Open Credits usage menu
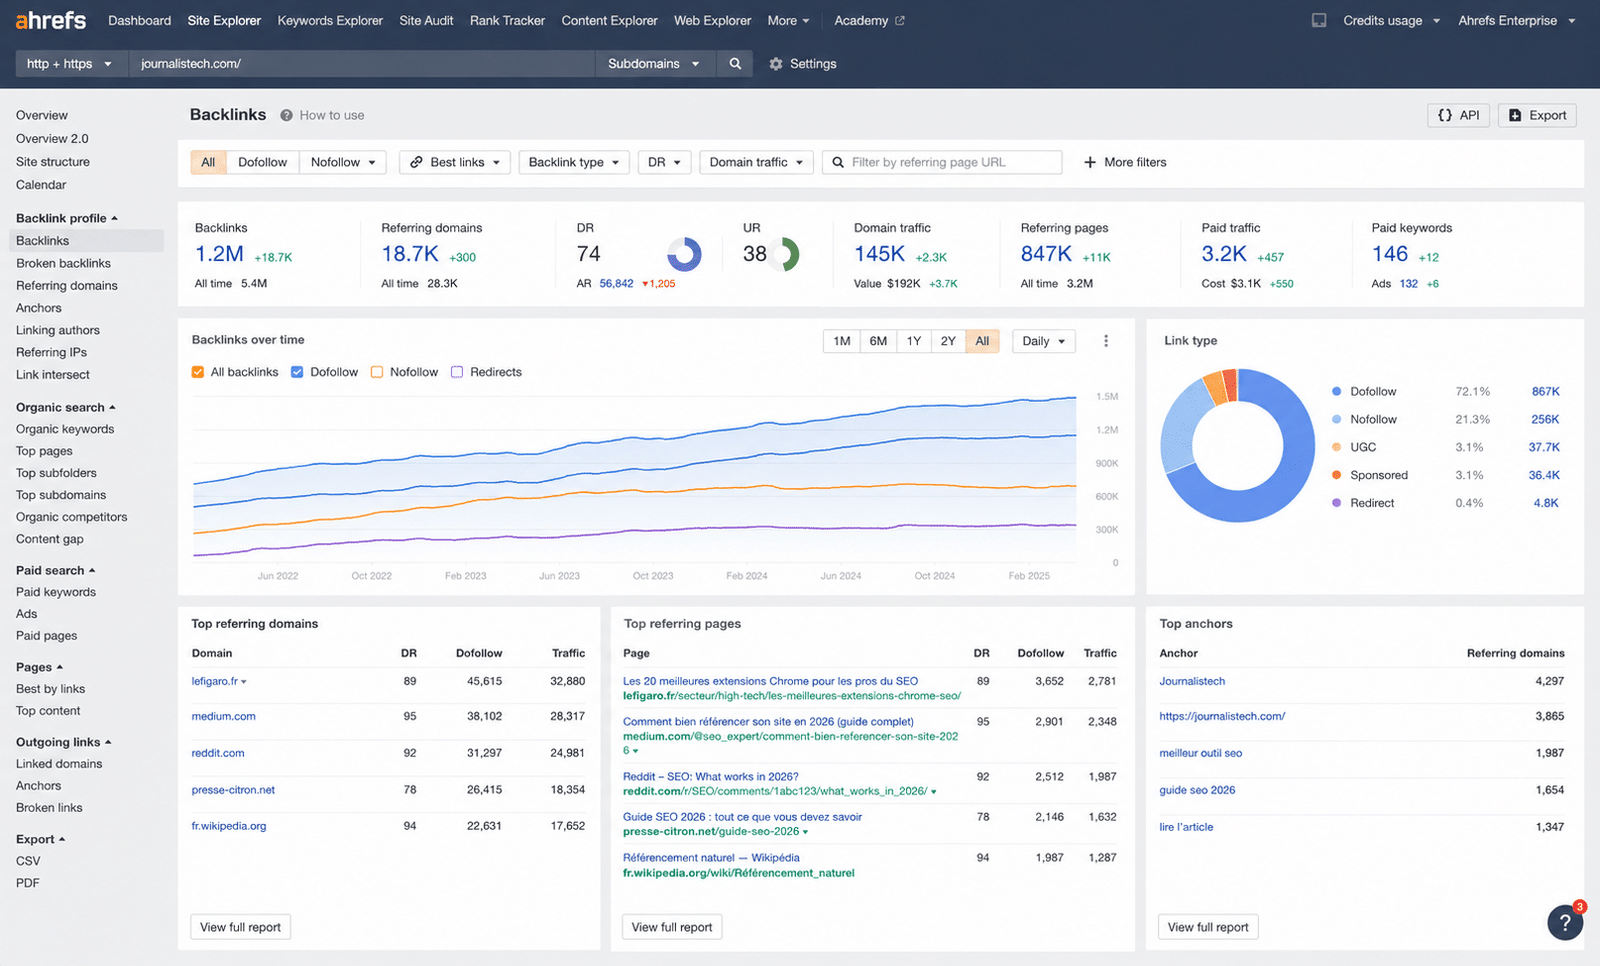The width and height of the screenshot is (1600, 966). pyautogui.click(x=1391, y=20)
